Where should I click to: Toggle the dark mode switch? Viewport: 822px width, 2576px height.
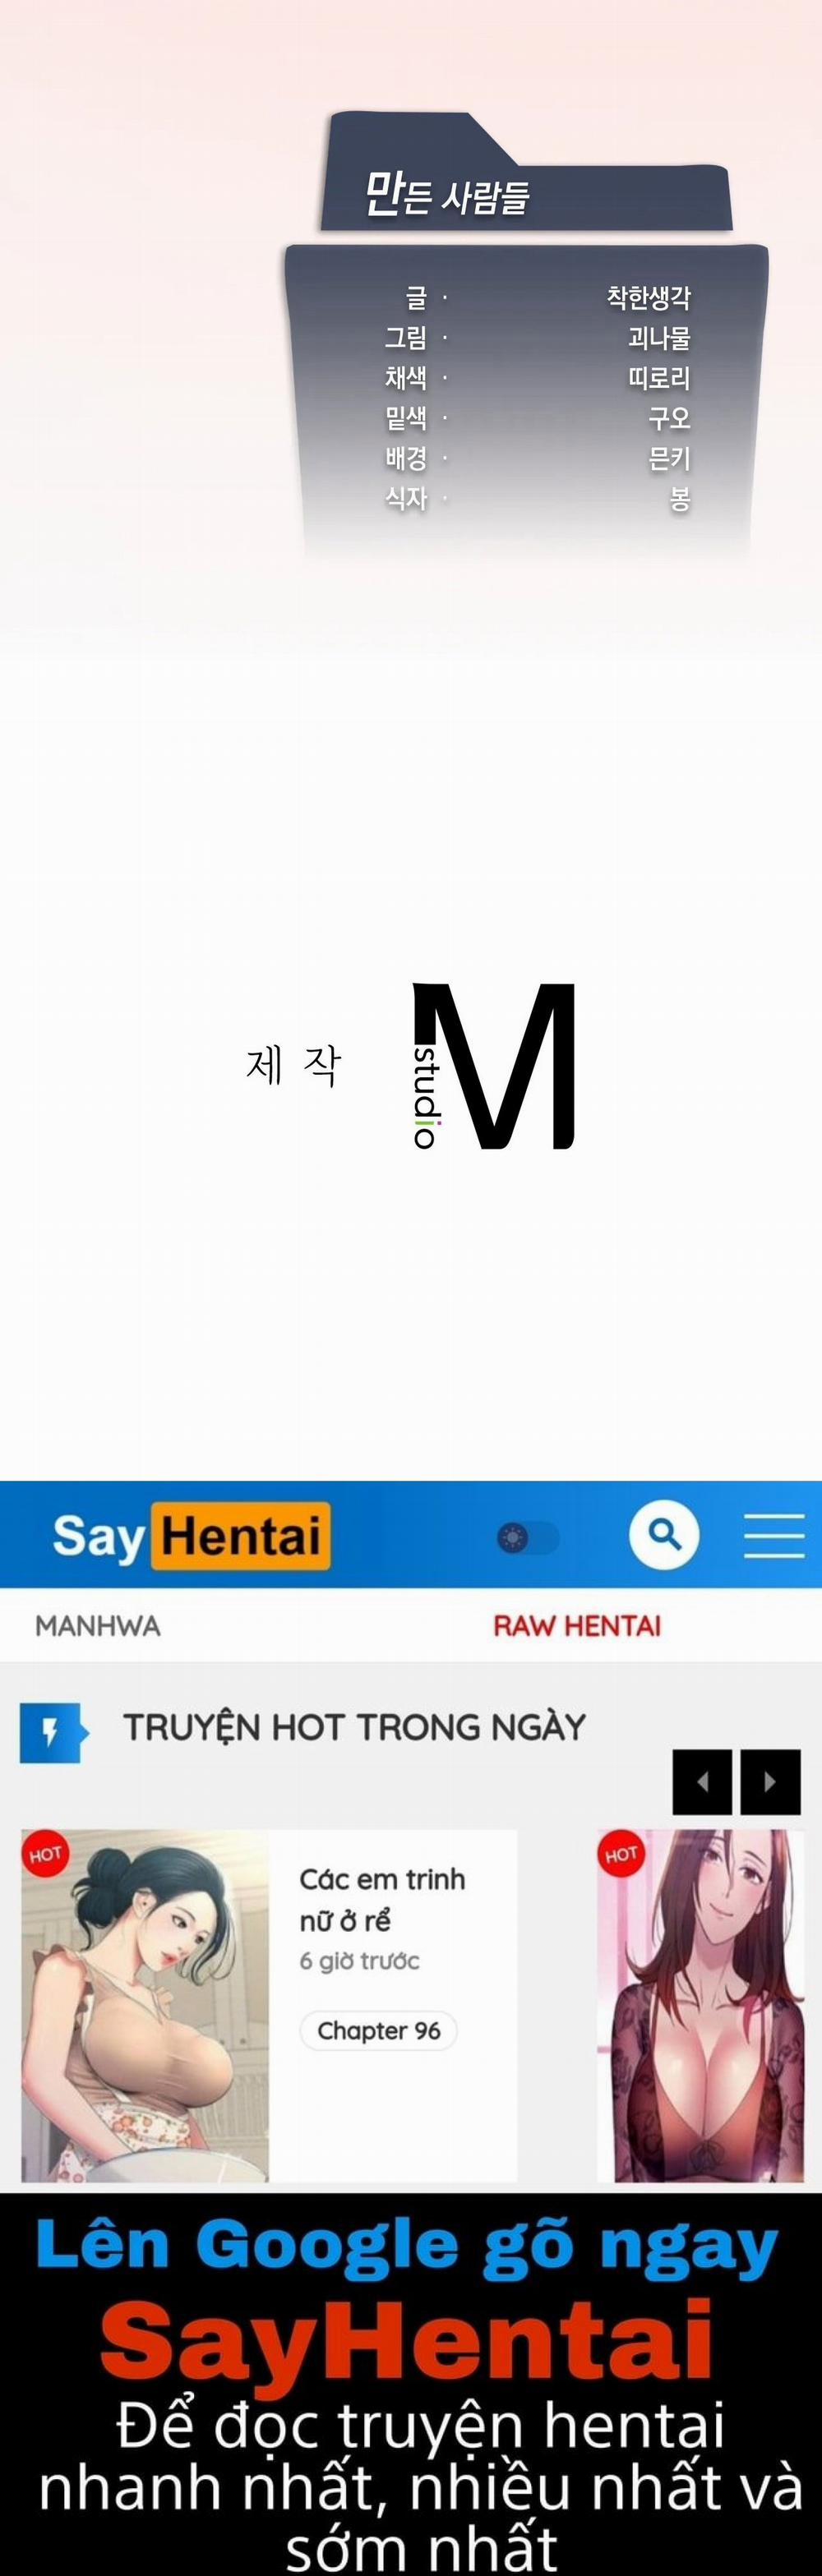pos(528,1537)
